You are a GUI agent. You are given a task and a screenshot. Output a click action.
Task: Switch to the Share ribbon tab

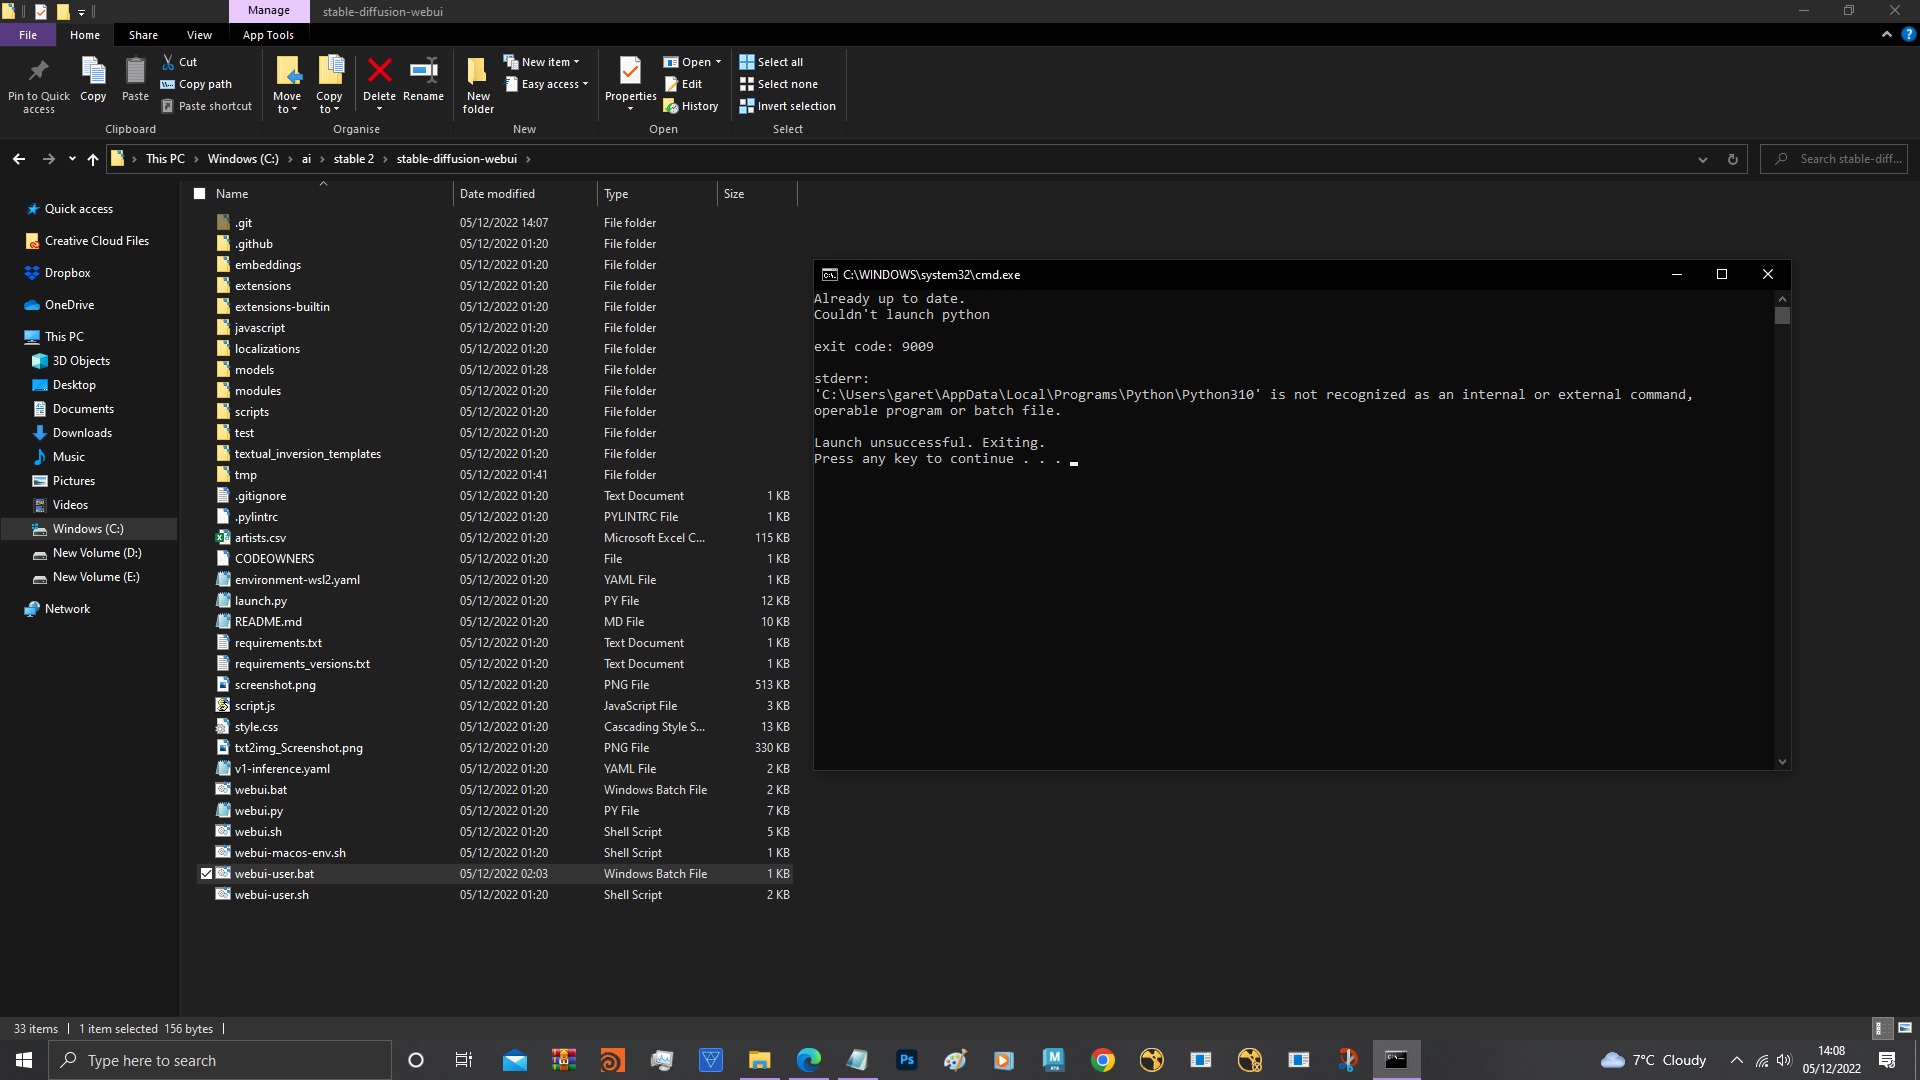143,34
